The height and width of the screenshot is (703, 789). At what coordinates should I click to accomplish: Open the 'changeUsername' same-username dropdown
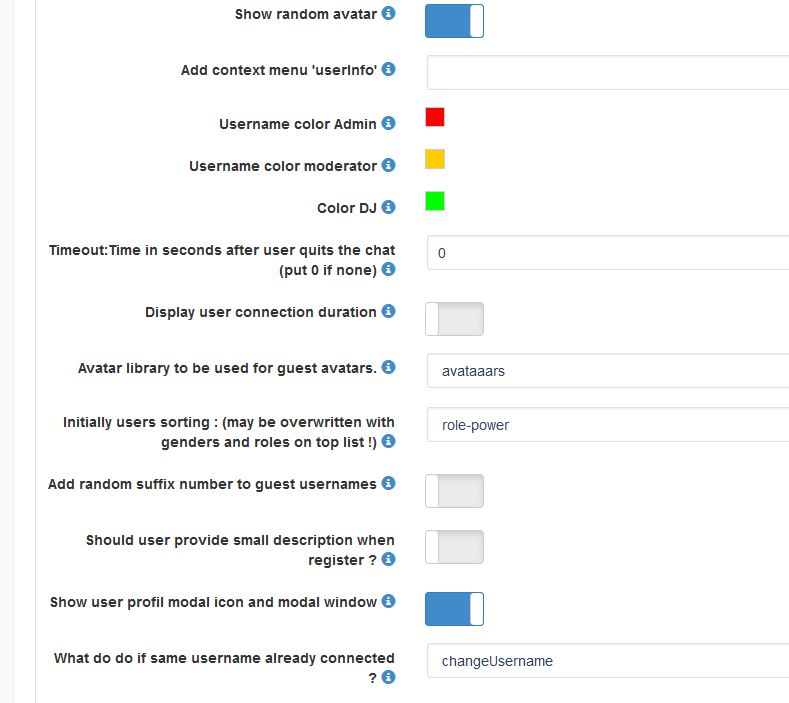click(607, 661)
